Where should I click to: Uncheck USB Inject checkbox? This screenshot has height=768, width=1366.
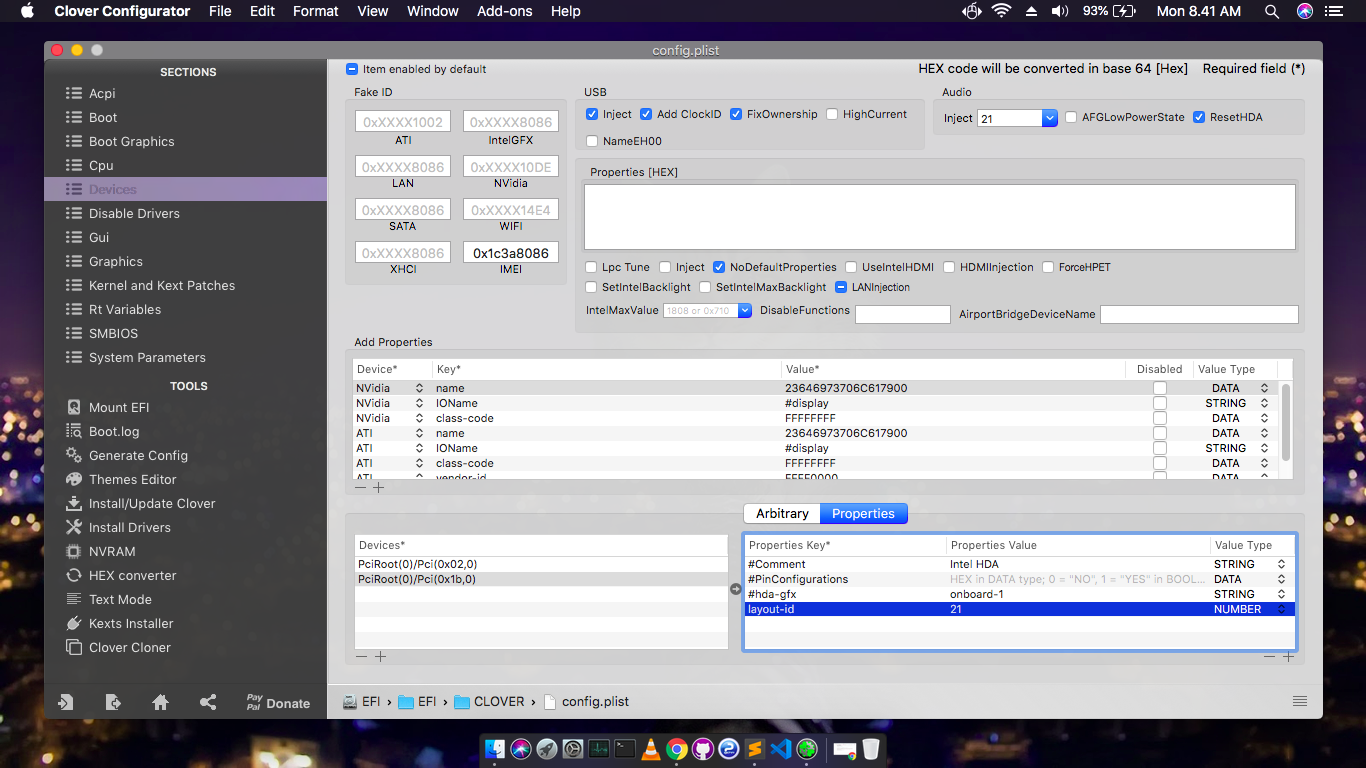click(x=592, y=114)
